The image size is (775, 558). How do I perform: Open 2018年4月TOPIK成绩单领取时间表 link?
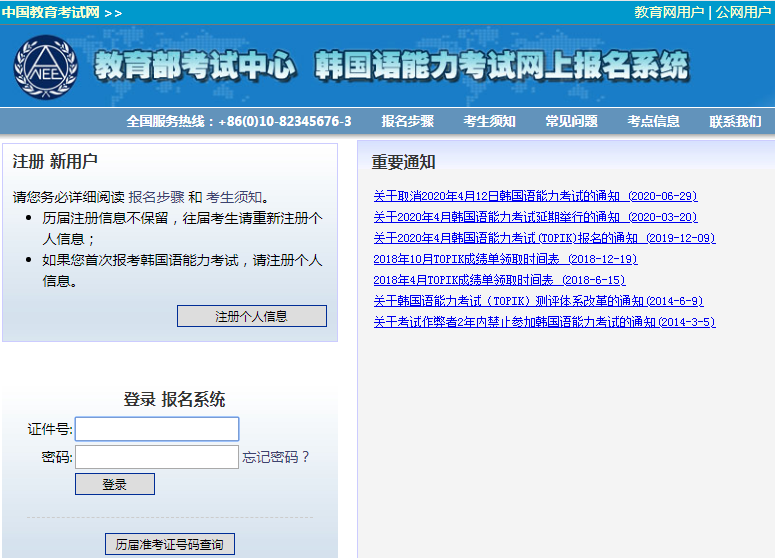(x=499, y=280)
